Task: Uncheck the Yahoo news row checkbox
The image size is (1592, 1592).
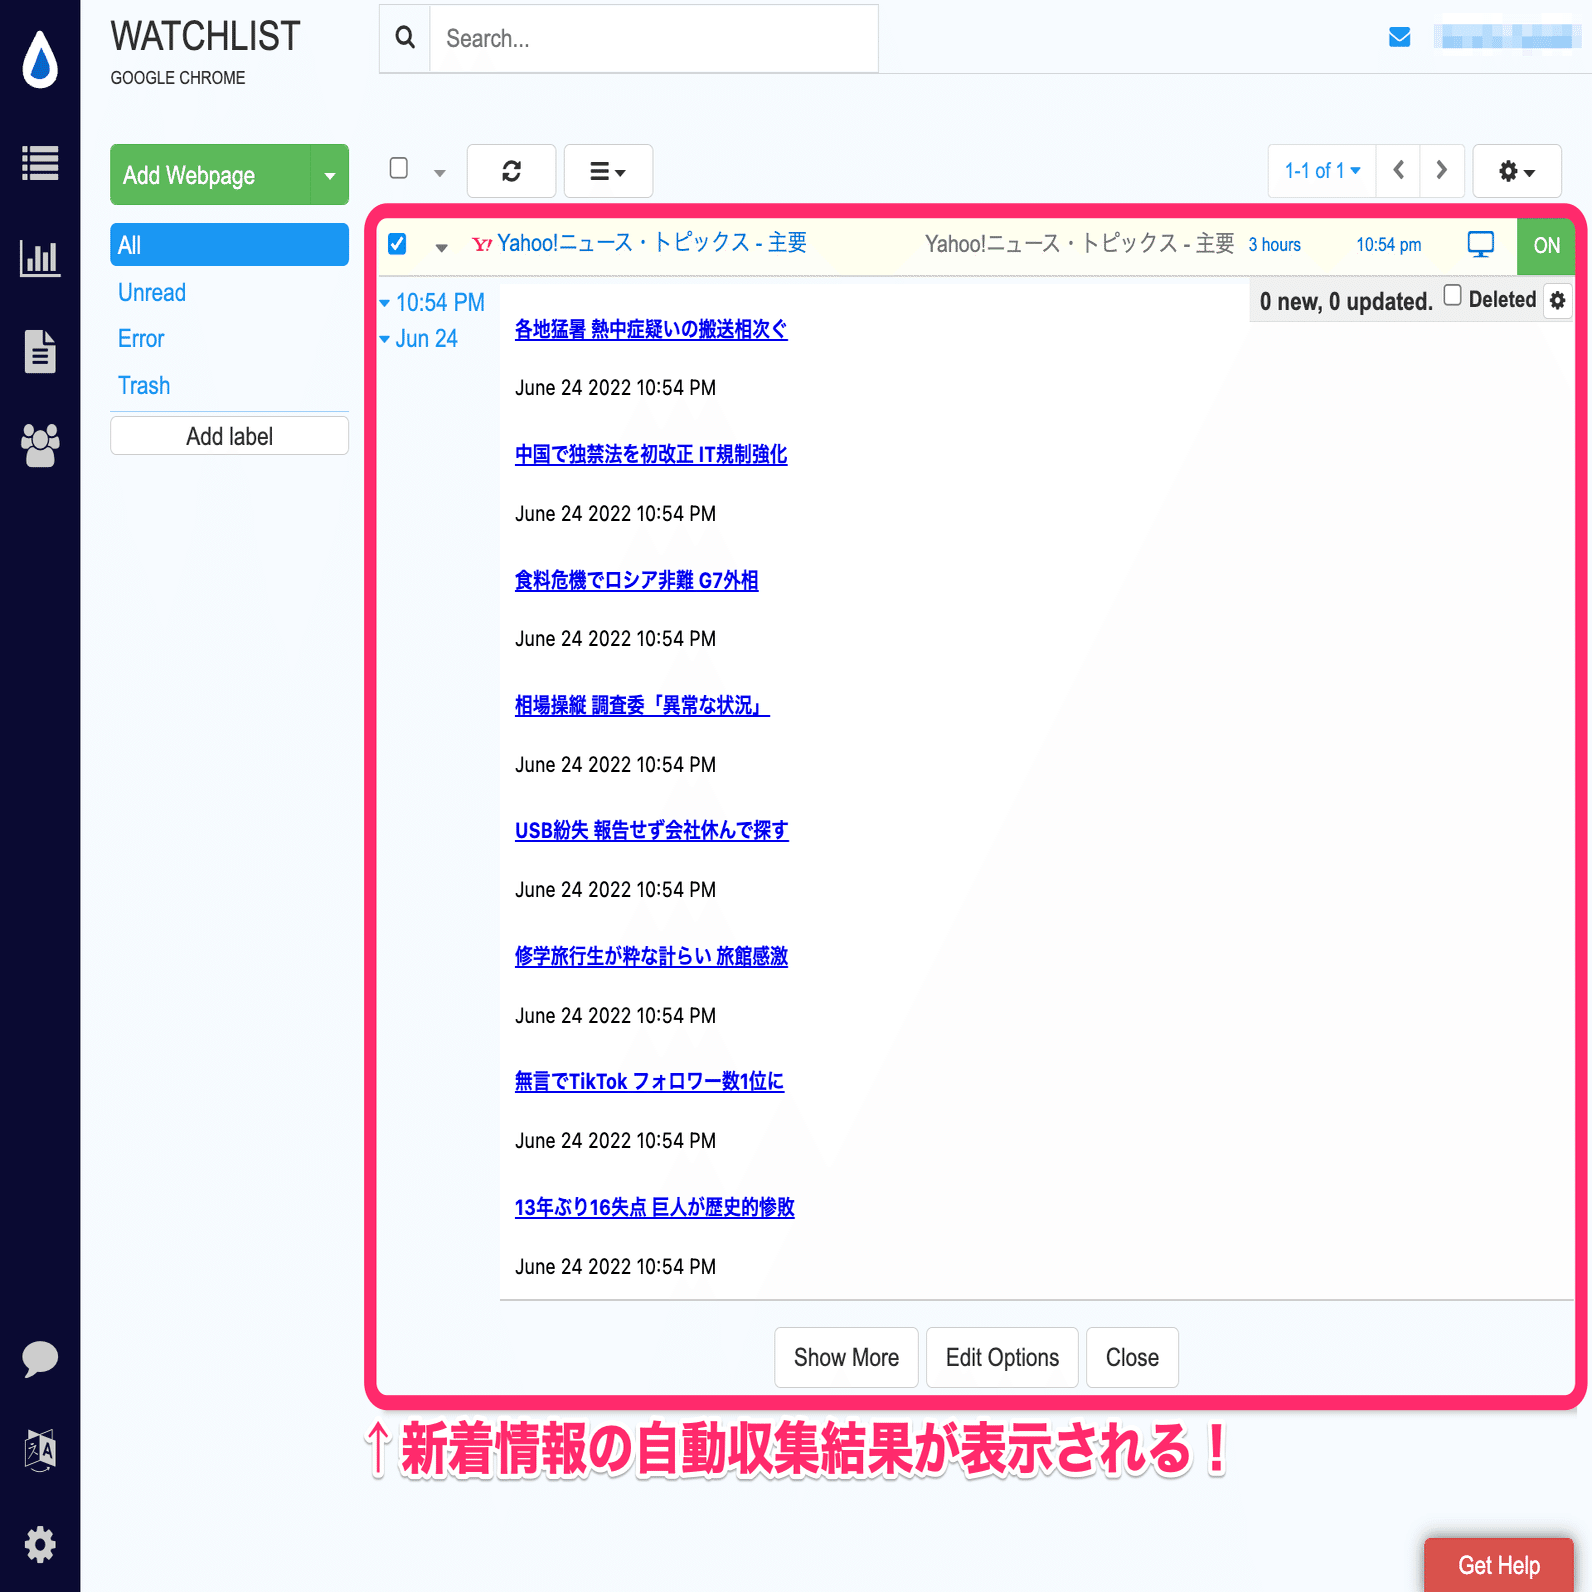Action: click(397, 244)
